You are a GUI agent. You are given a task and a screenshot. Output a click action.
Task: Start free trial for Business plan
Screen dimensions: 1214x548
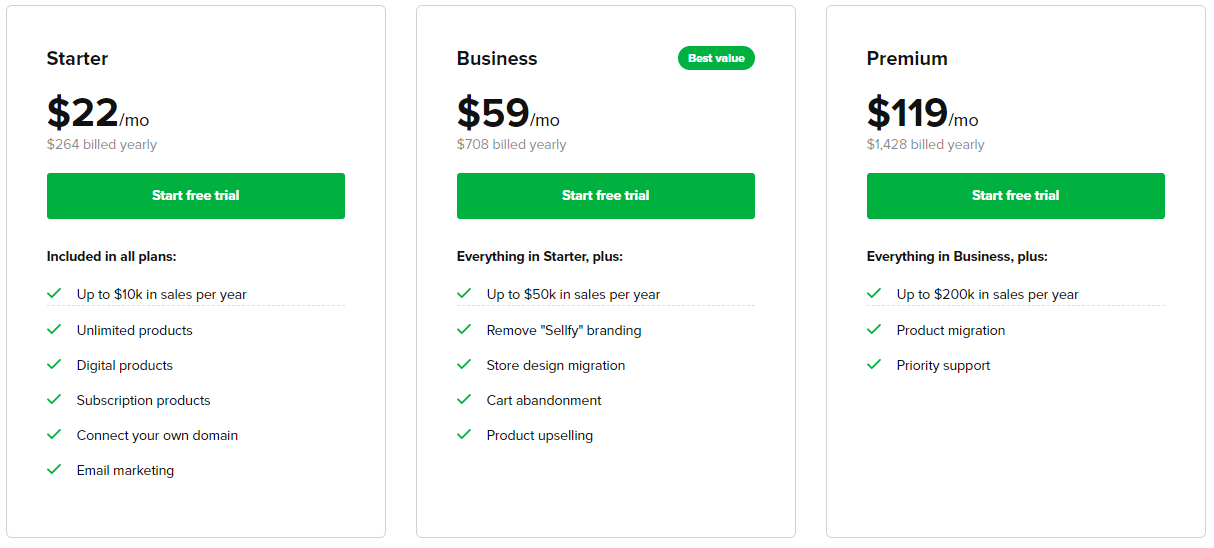(606, 196)
